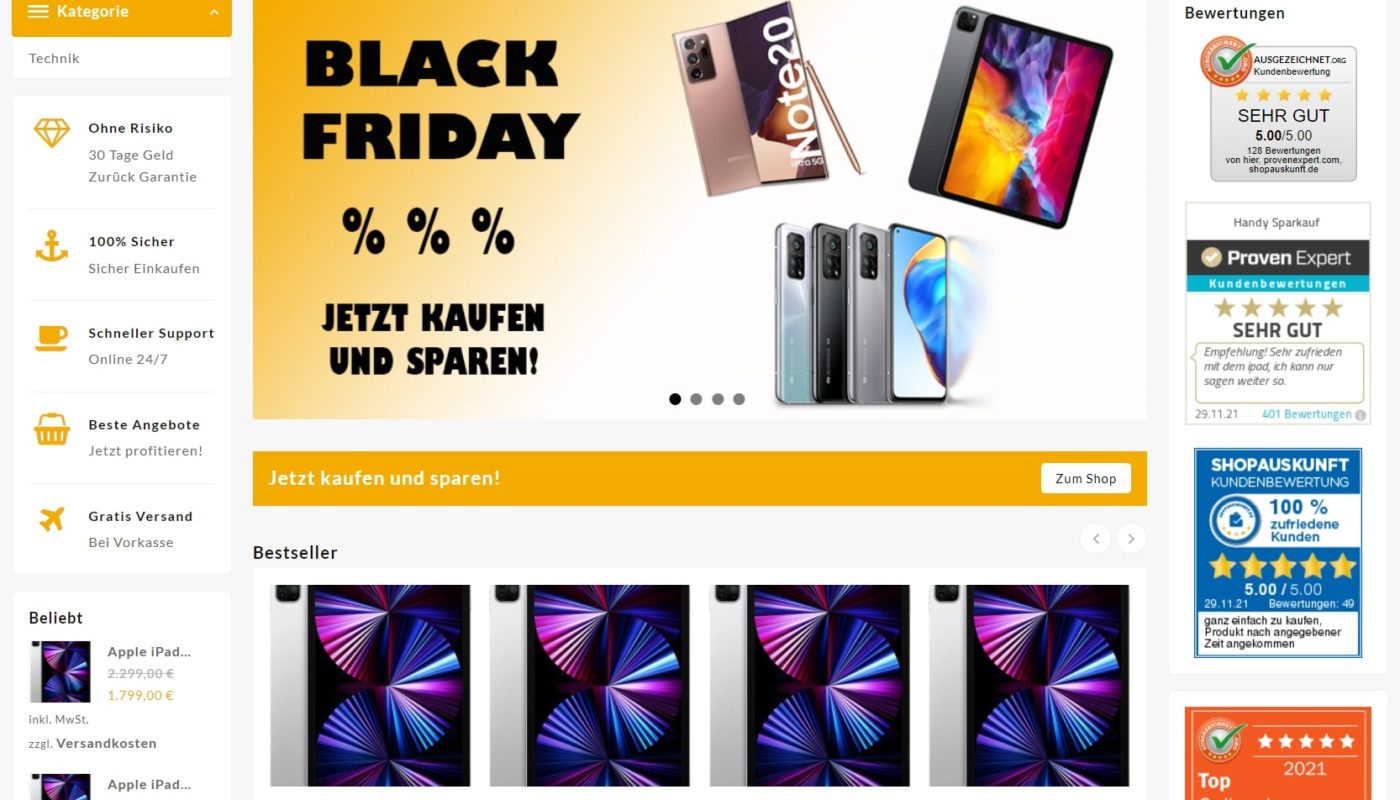Collapse the Kategorie menu with the chevron
The height and width of the screenshot is (800, 1400).
[214, 12]
